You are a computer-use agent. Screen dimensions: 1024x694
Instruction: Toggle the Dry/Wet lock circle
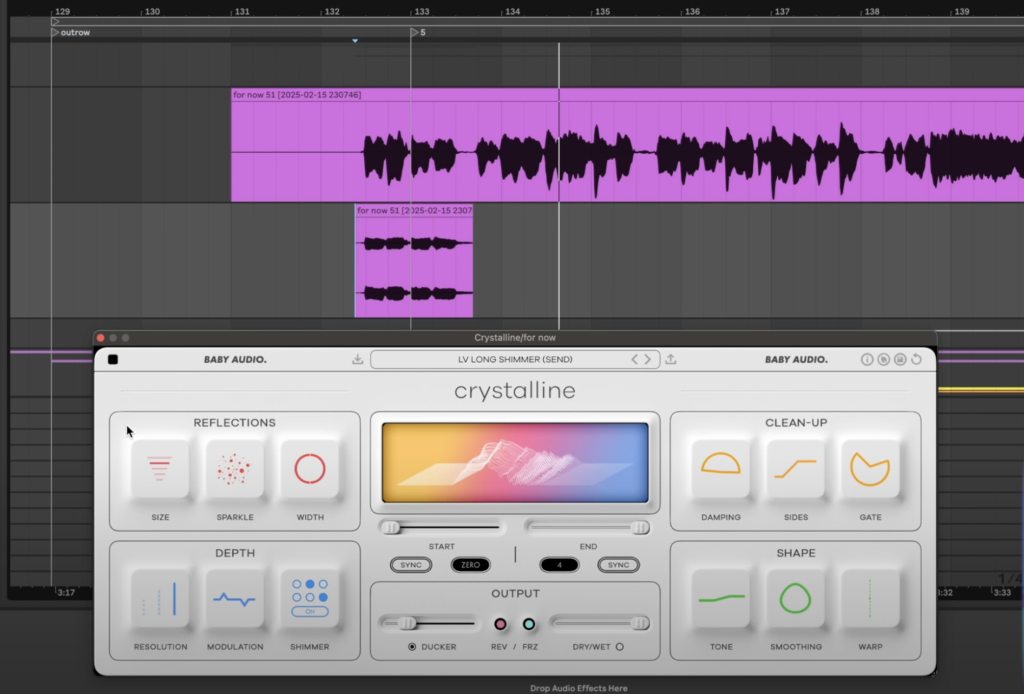click(x=620, y=647)
